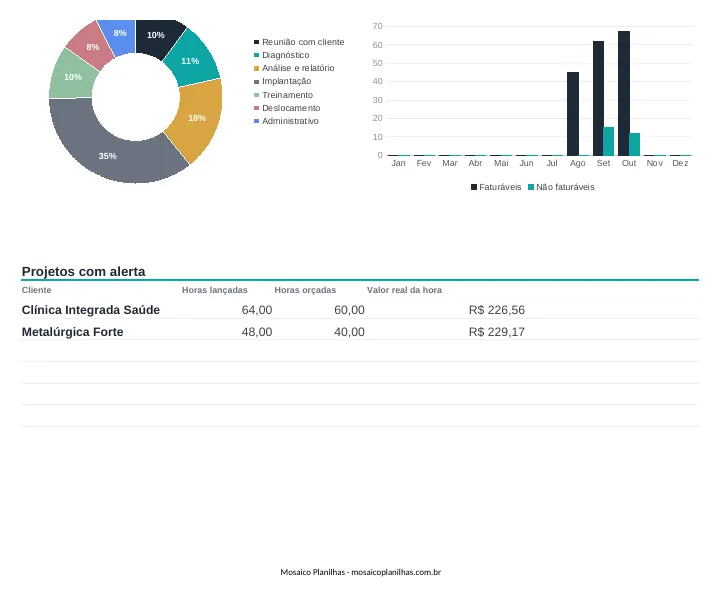Open the mosaicoplanilhas.com.br footer link

point(396,572)
